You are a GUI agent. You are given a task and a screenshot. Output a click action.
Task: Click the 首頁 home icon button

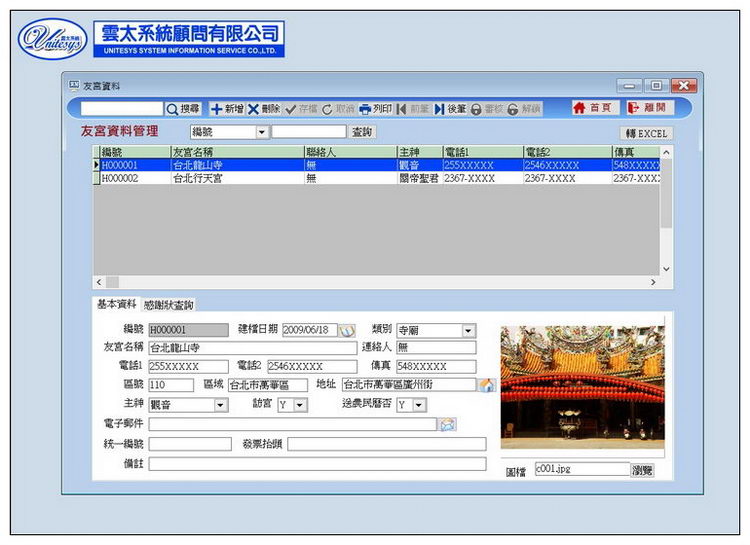point(592,108)
